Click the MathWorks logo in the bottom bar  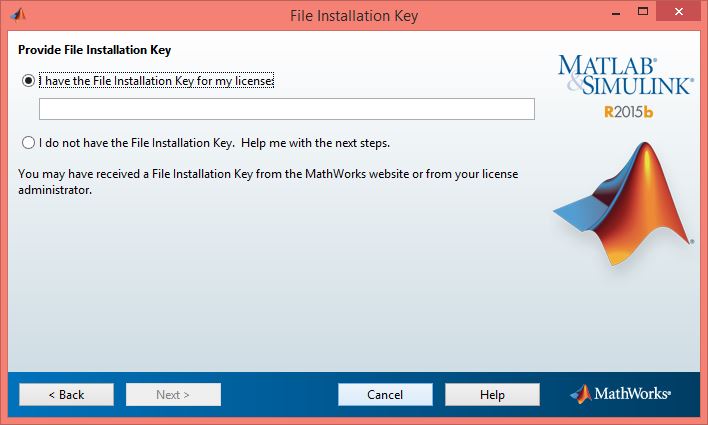click(x=620, y=394)
